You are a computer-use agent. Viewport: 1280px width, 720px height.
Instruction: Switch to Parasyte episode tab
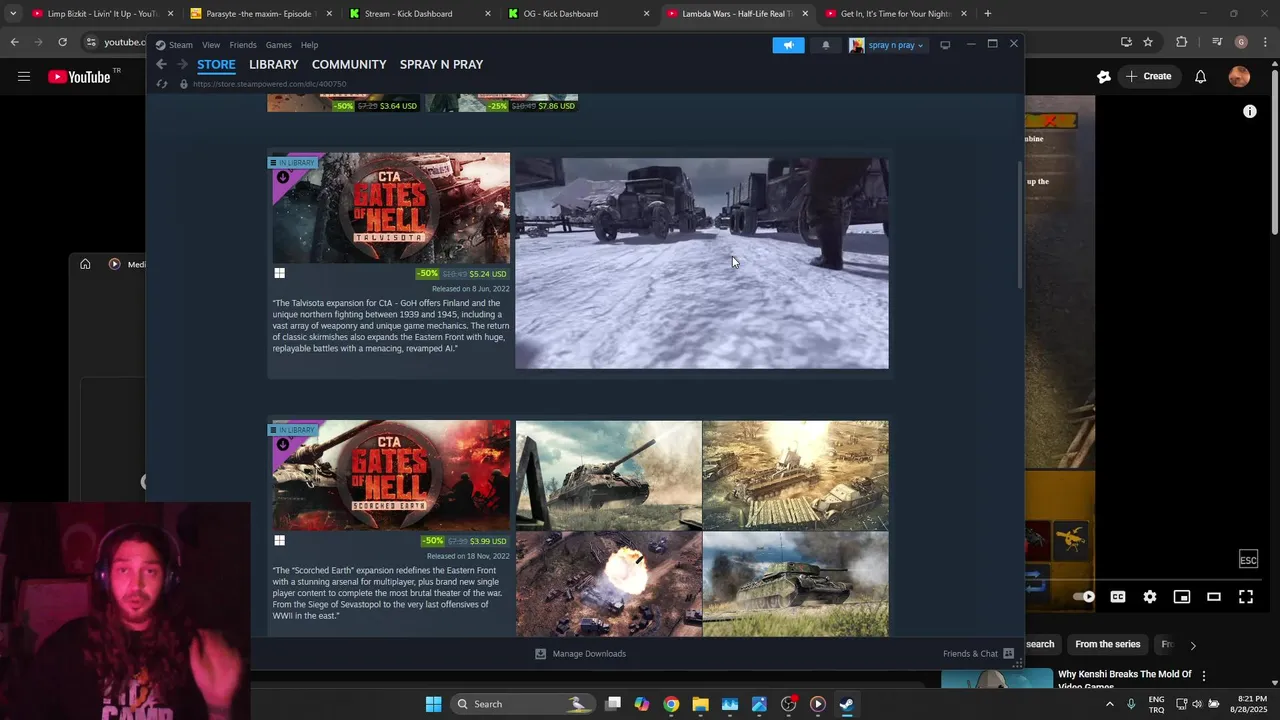260,14
